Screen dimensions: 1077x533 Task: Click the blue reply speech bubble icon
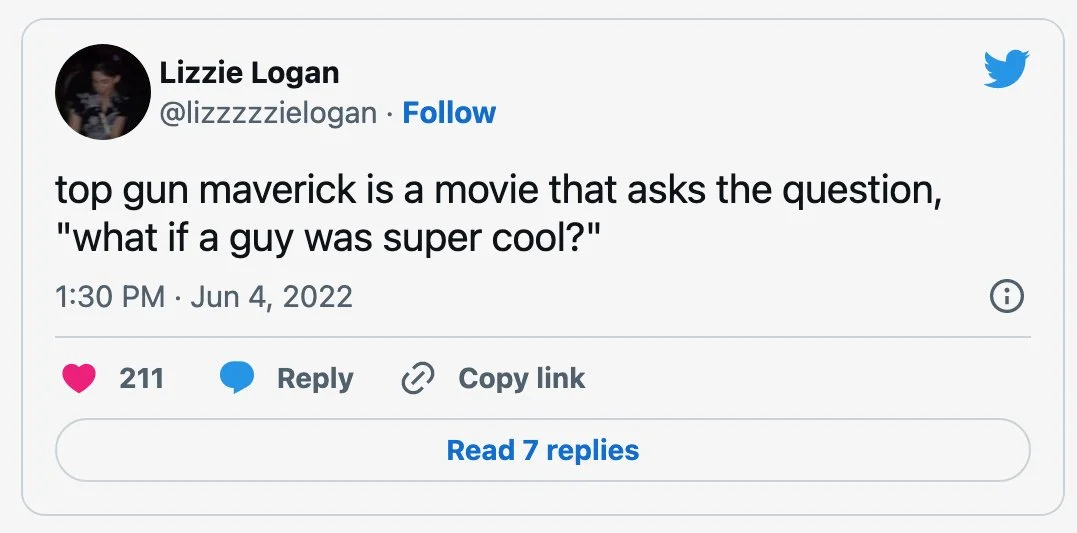tap(237, 378)
